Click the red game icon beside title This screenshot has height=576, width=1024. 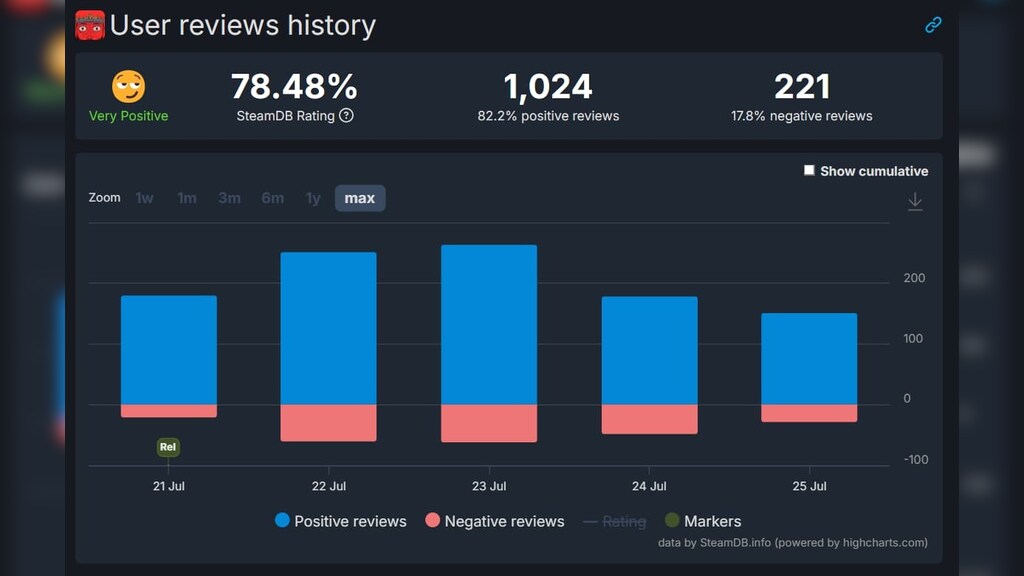[90, 25]
